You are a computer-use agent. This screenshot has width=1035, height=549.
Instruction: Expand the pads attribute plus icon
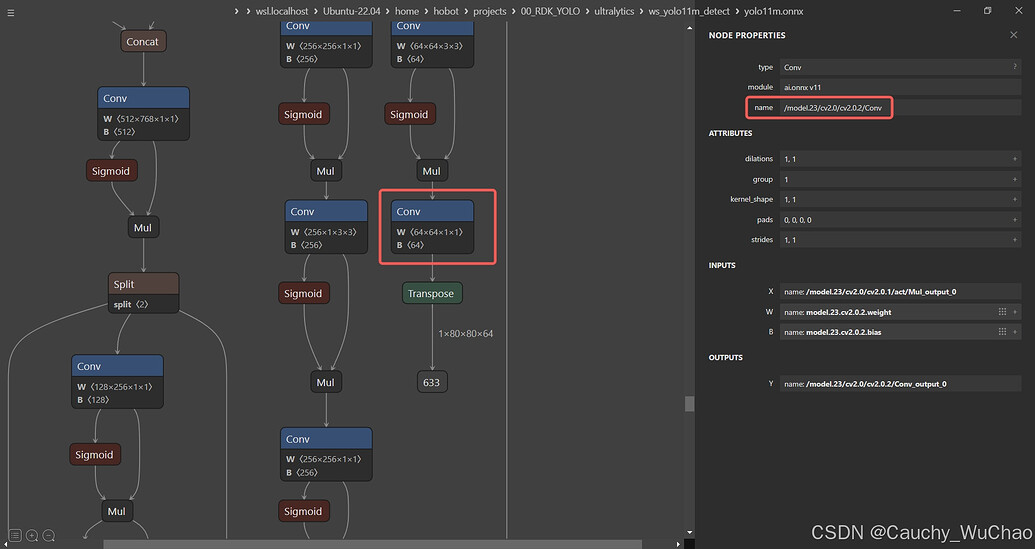[x=1014, y=219]
